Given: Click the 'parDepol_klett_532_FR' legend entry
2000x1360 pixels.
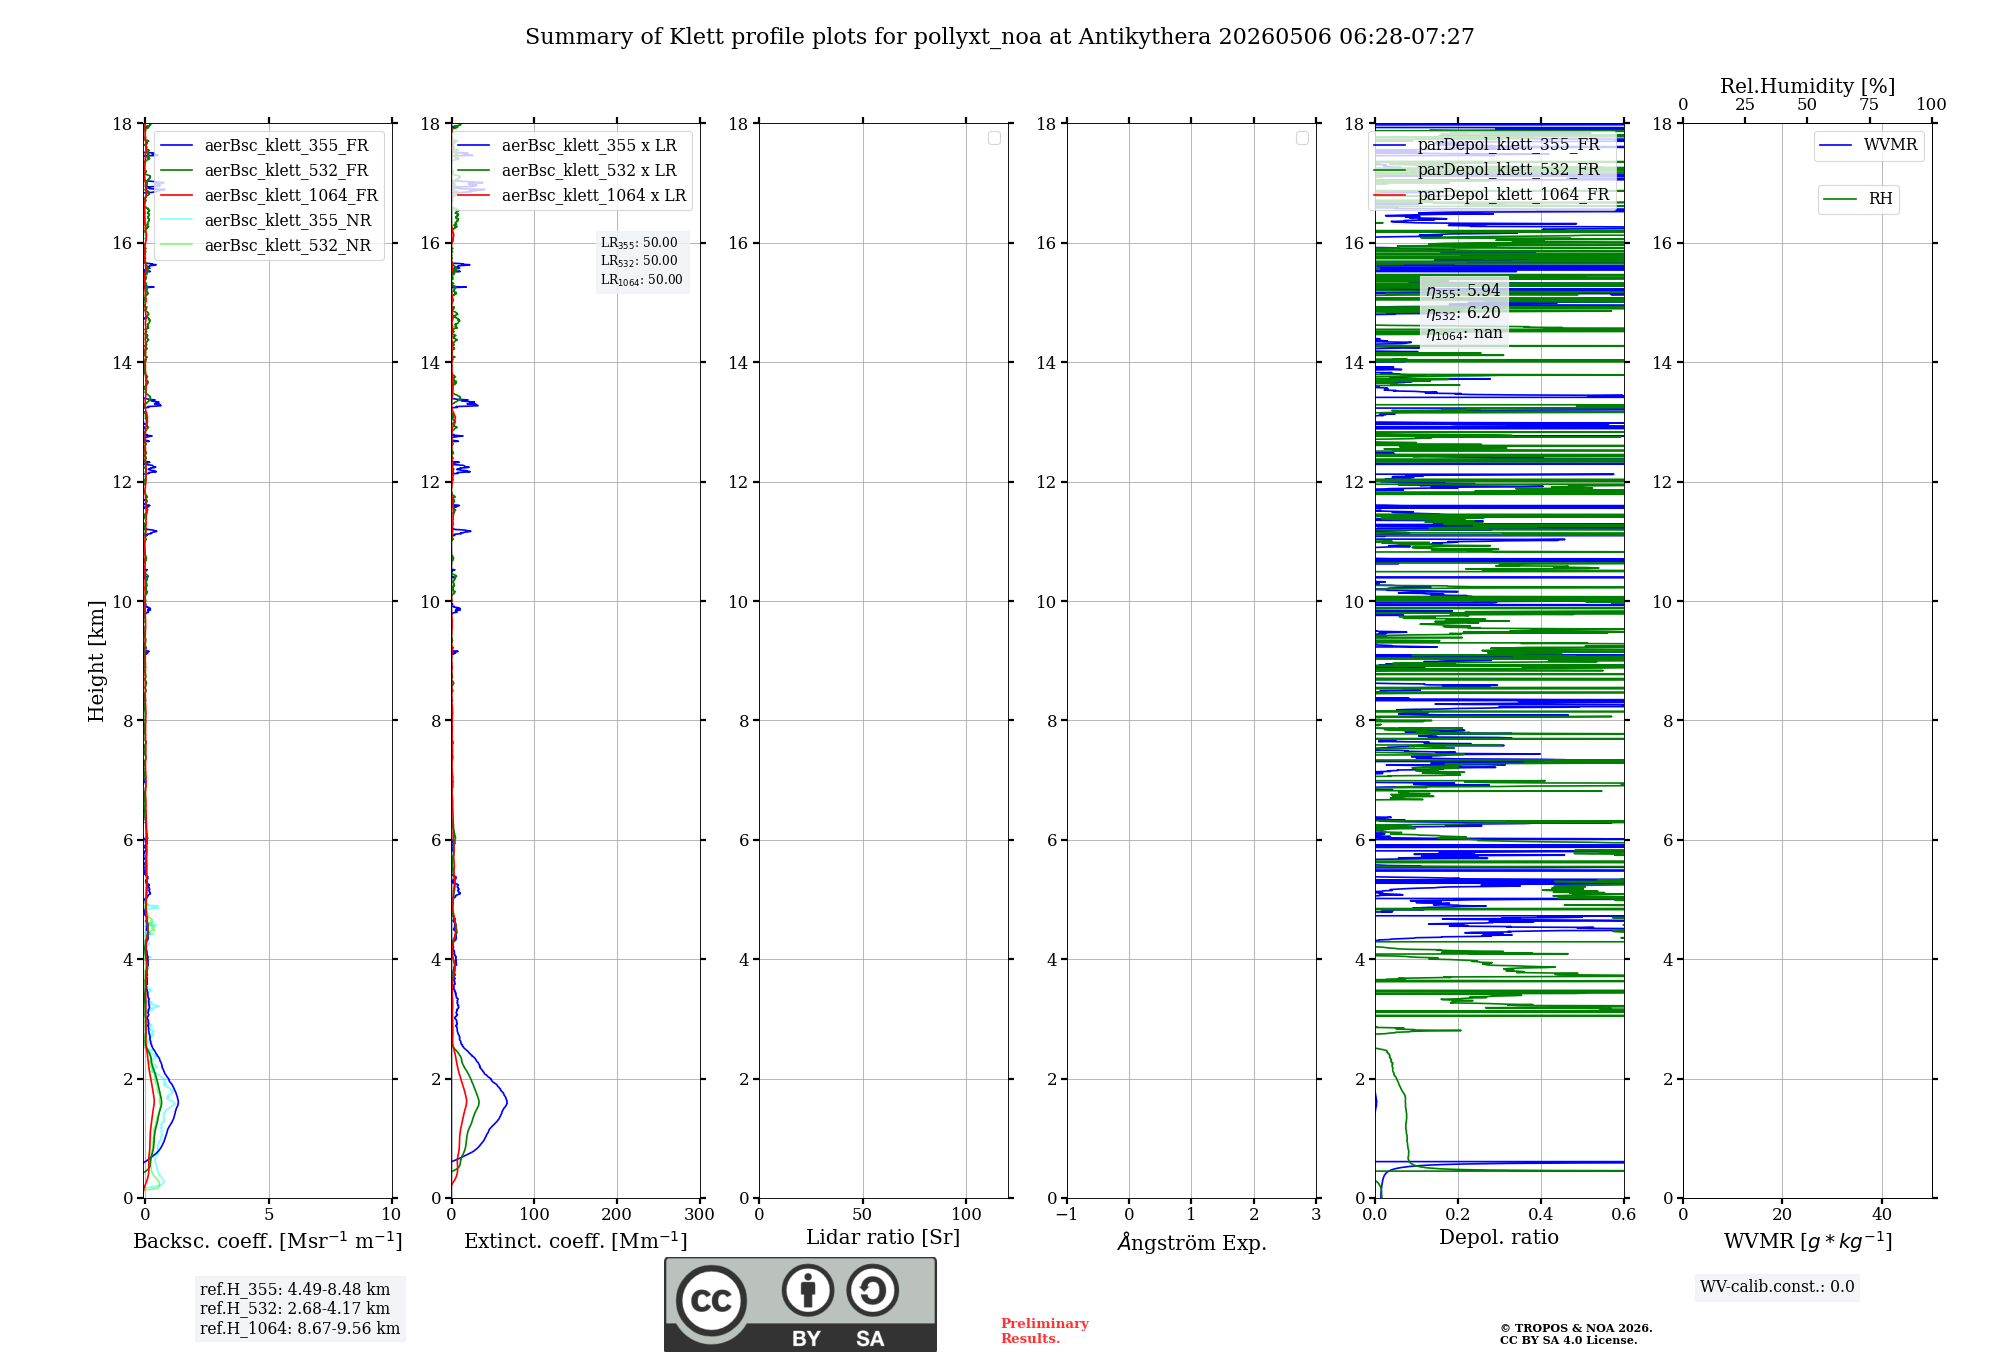Looking at the screenshot, I should (1489, 170).
